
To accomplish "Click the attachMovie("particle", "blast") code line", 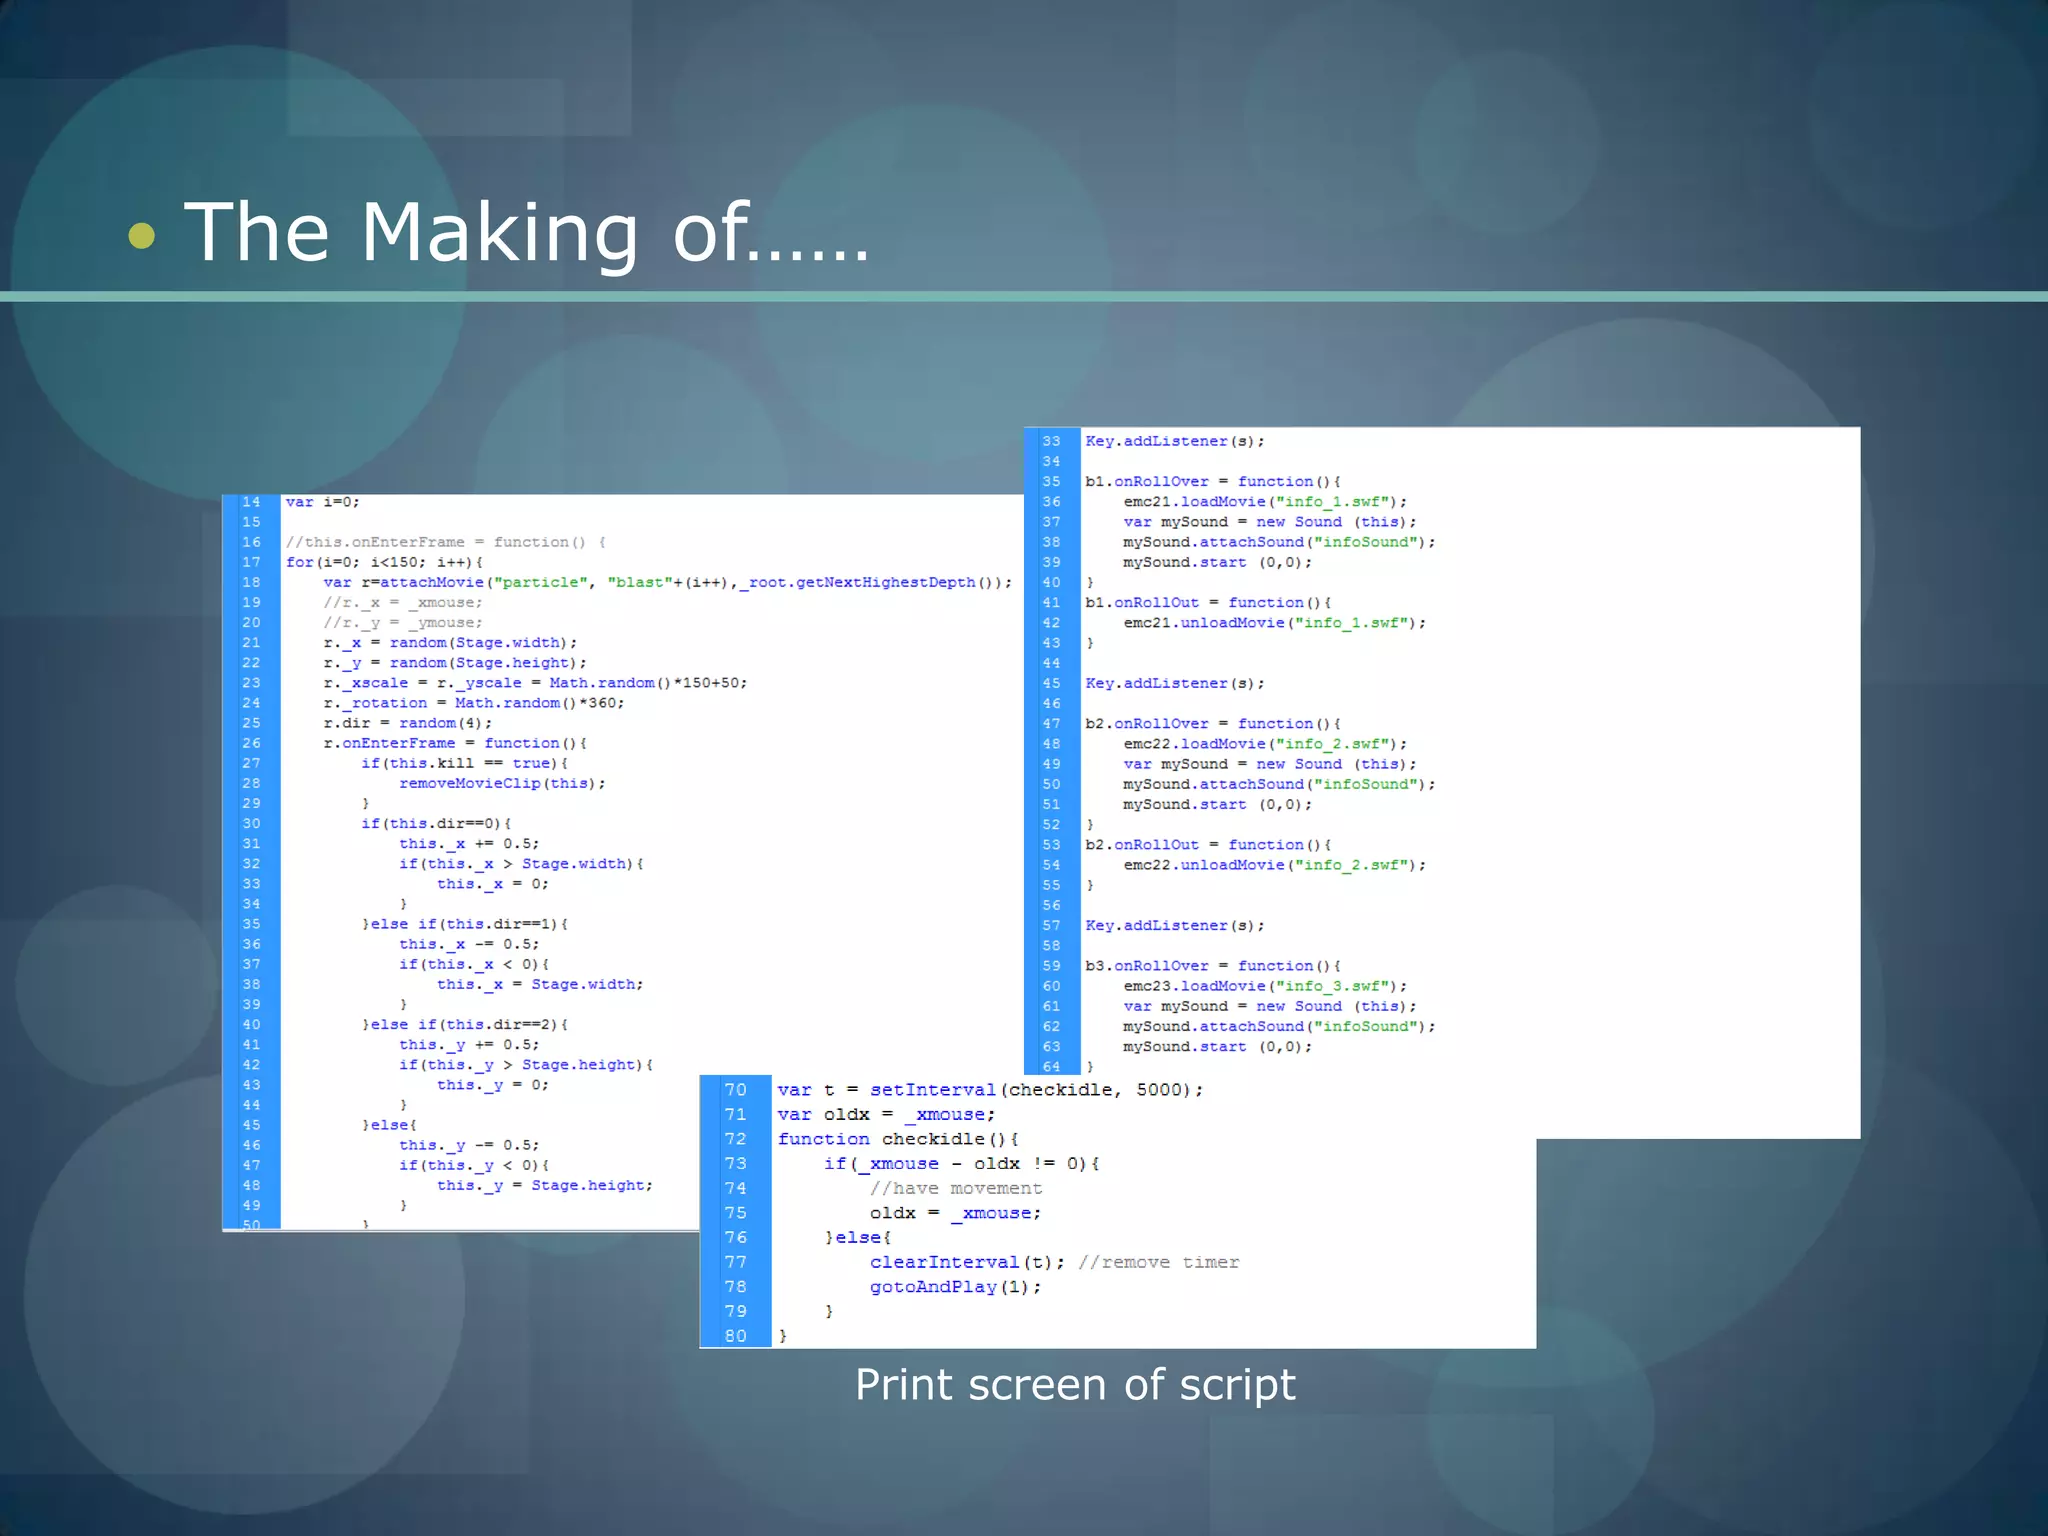I will (667, 582).
